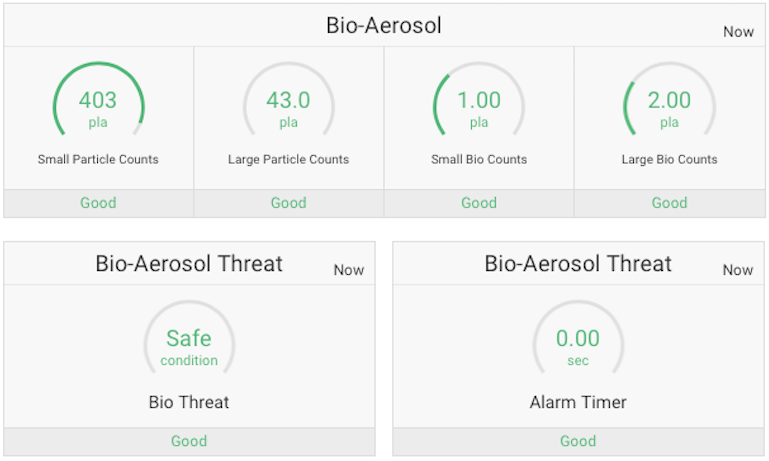Image resolution: width=769 pixels, height=461 pixels.
Task: Select the Small Bio Counts gauge
Action: (479, 107)
